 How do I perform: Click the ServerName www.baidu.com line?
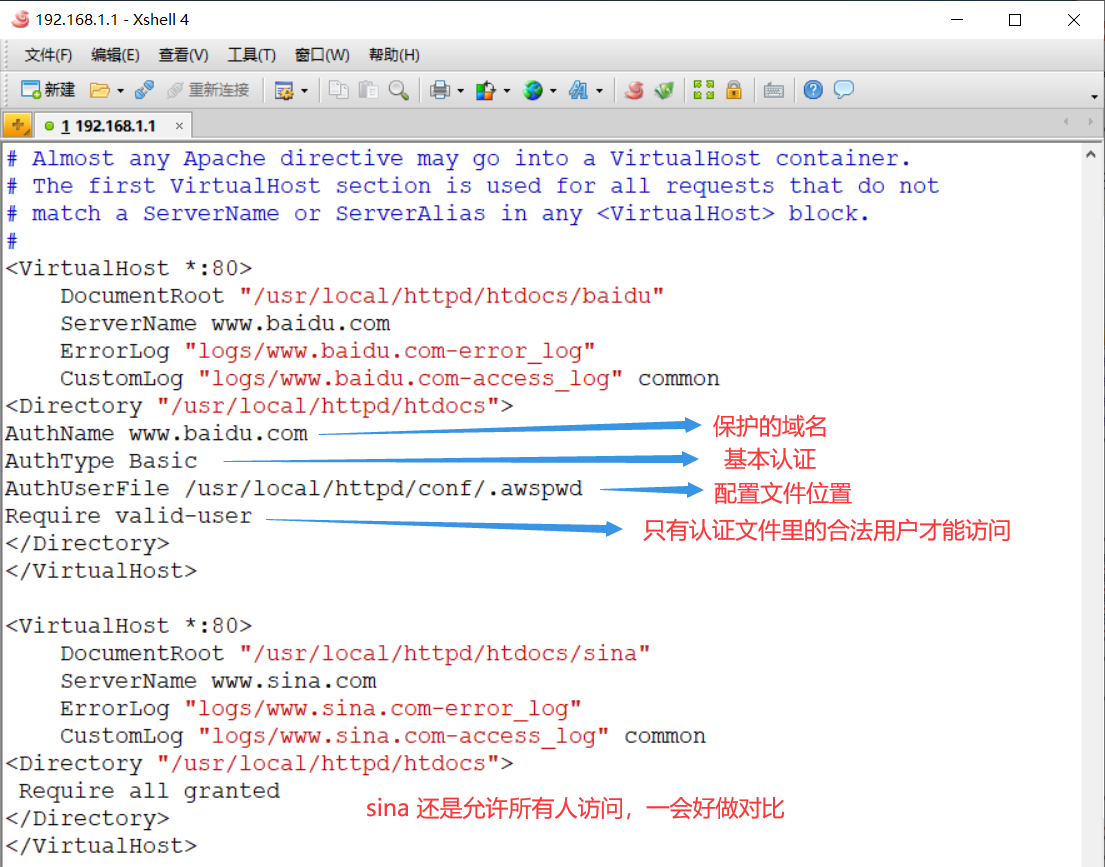(225, 324)
